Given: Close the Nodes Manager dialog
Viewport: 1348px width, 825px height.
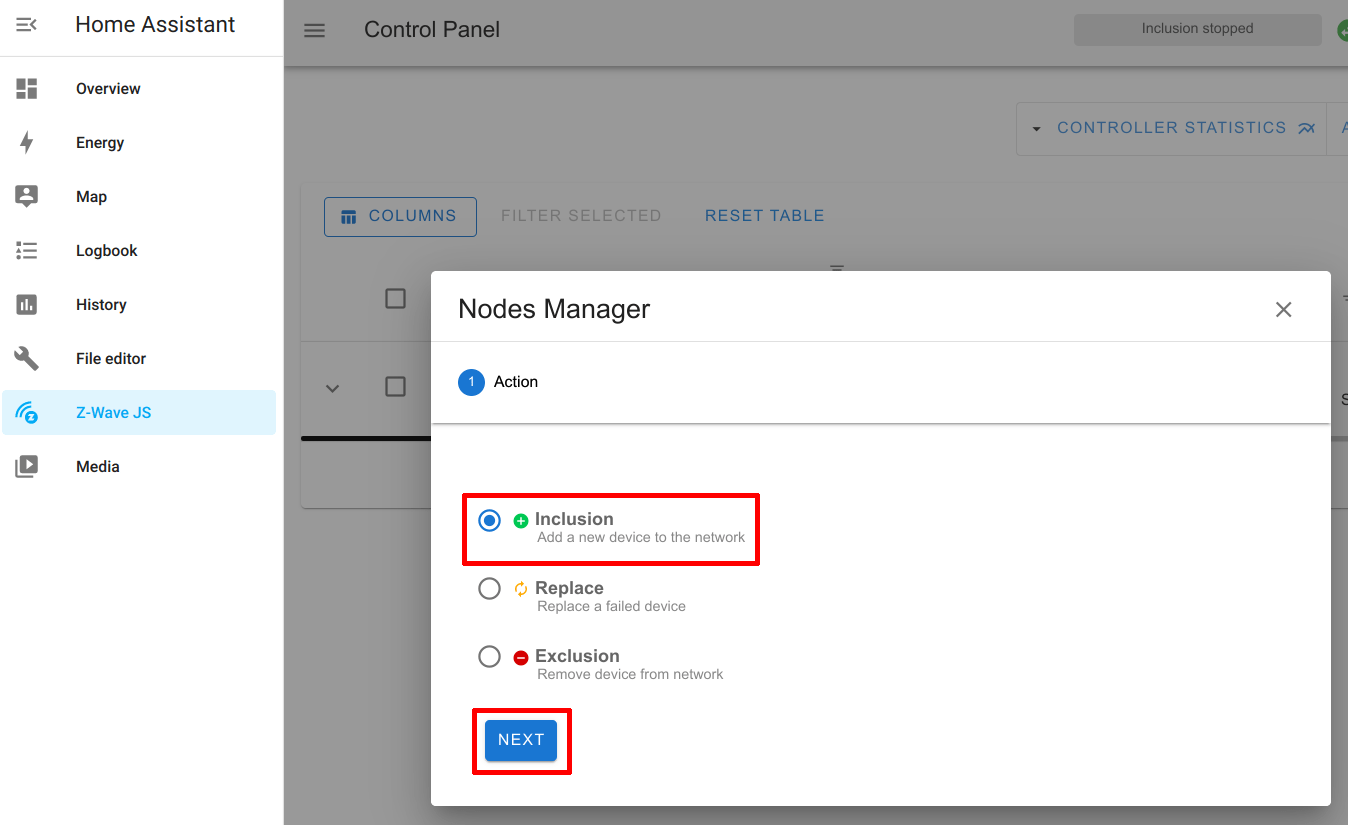Looking at the screenshot, I should coord(1283,309).
